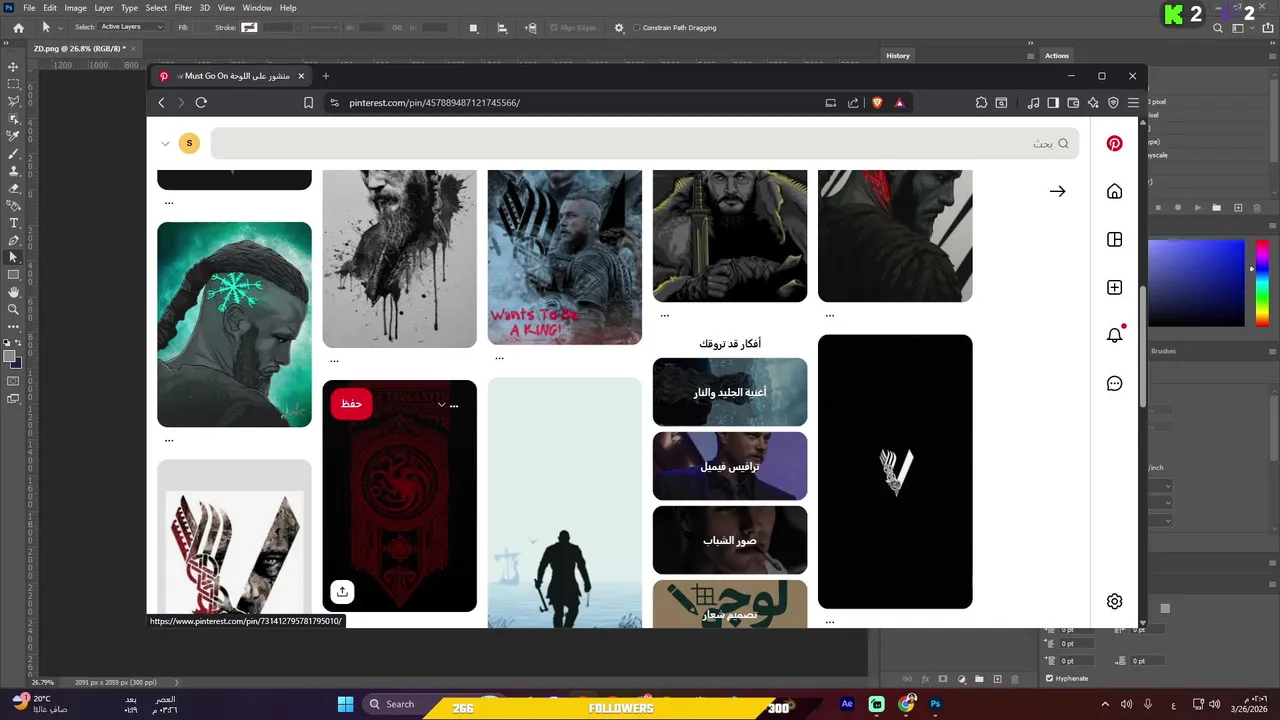The image size is (1280, 720).
Task: Open the Active Layers select dropdown
Action: coord(131,27)
